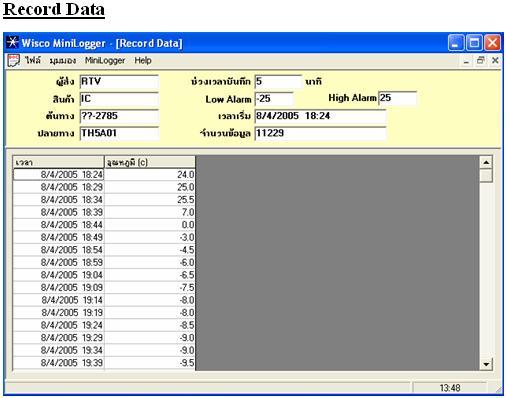The image size is (506, 398).
Task: Click the product field containing IC
Action: [x=119, y=99]
